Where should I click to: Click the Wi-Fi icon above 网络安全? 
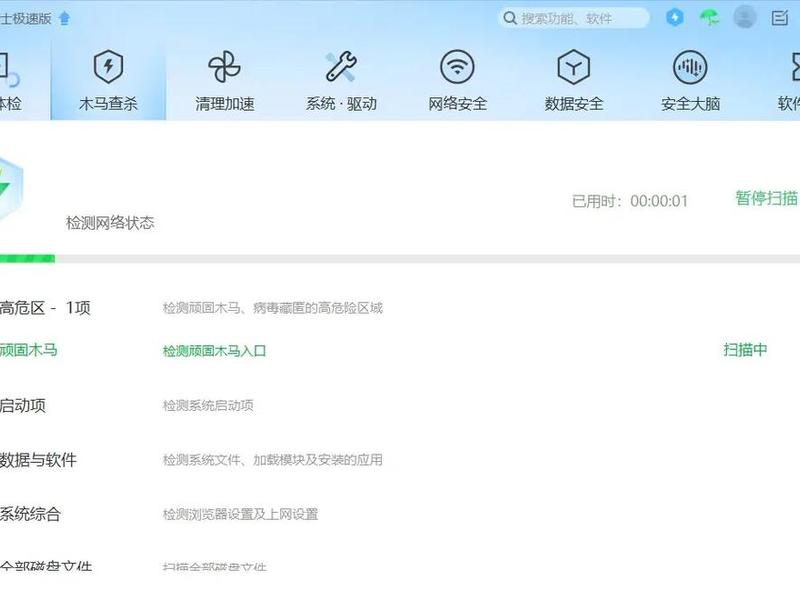click(x=457, y=66)
